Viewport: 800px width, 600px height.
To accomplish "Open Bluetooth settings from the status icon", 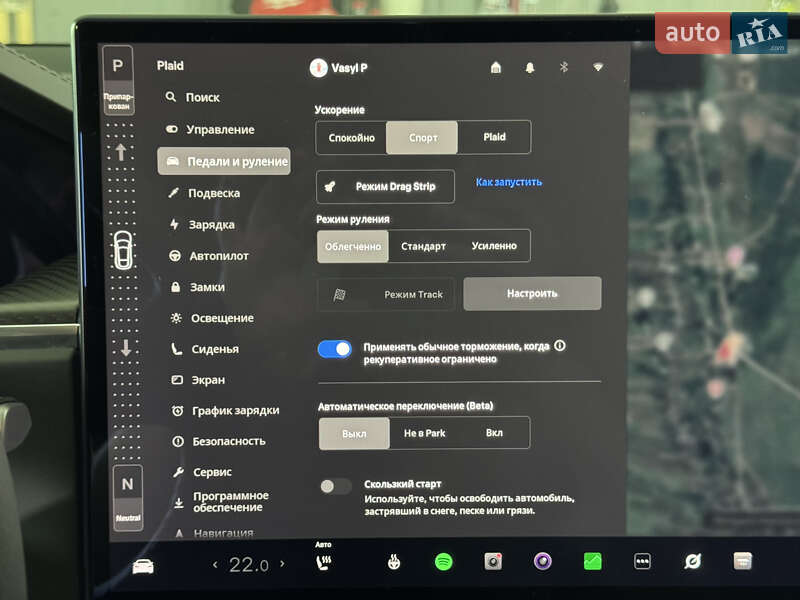I will pos(564,67).
